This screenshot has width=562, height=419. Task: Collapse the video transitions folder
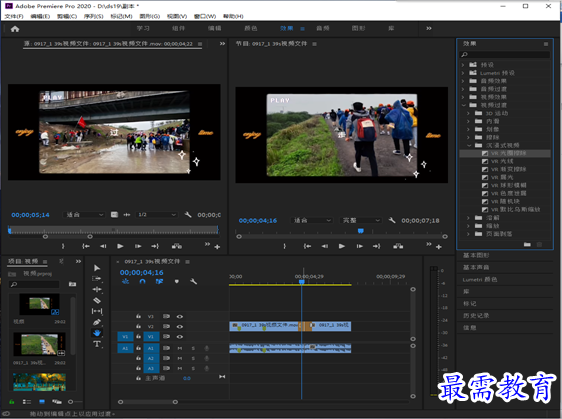463,105
